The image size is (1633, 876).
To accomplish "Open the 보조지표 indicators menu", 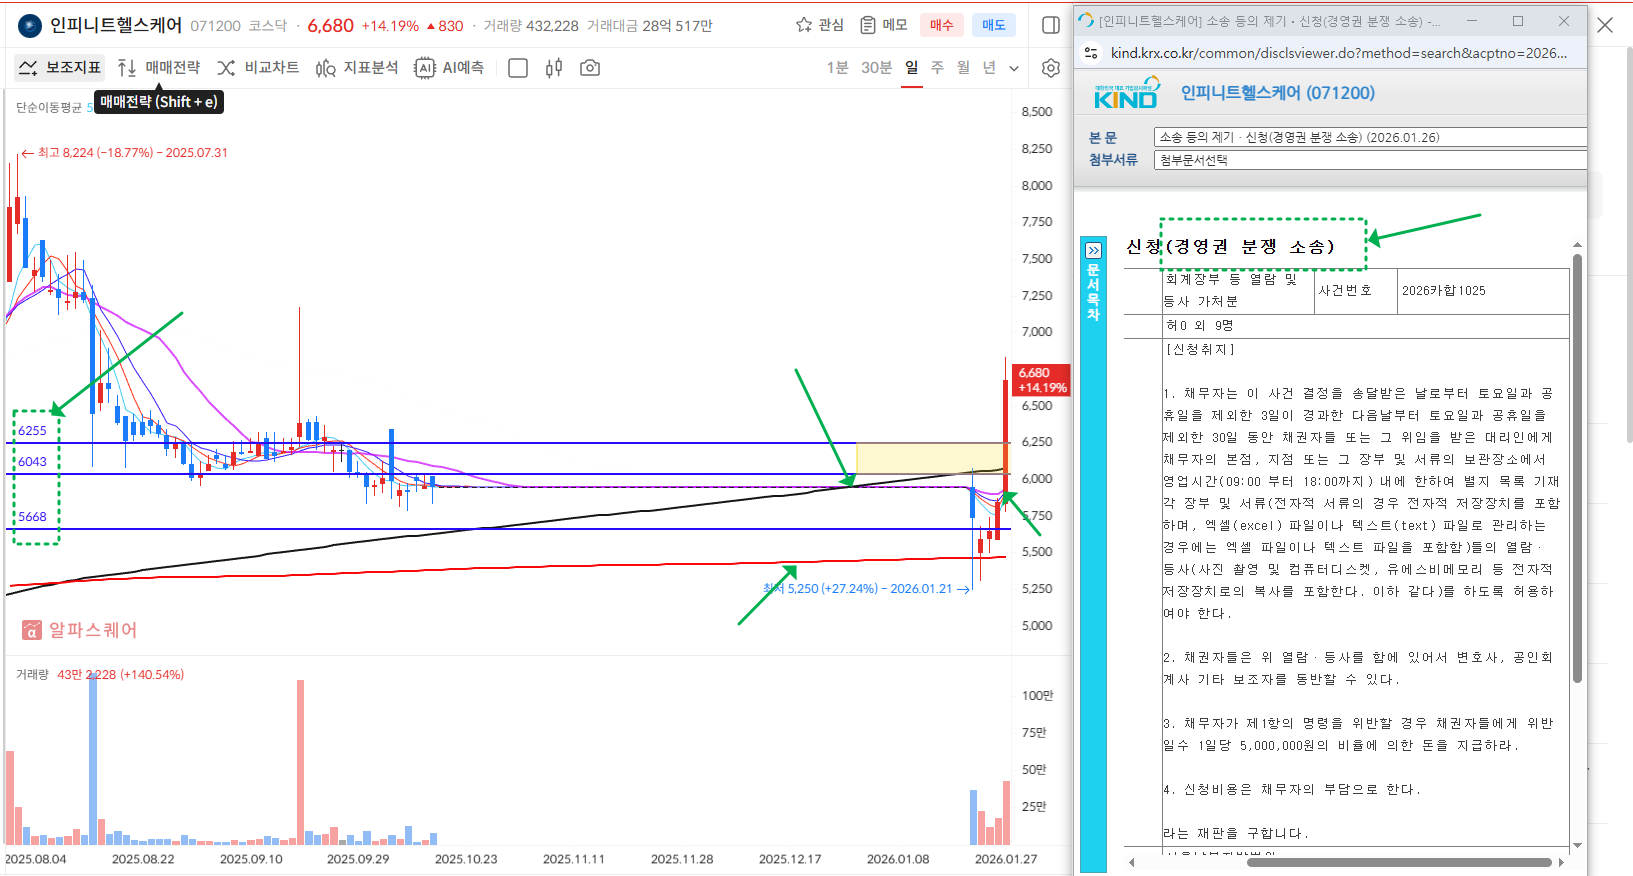I will [60, 68].
